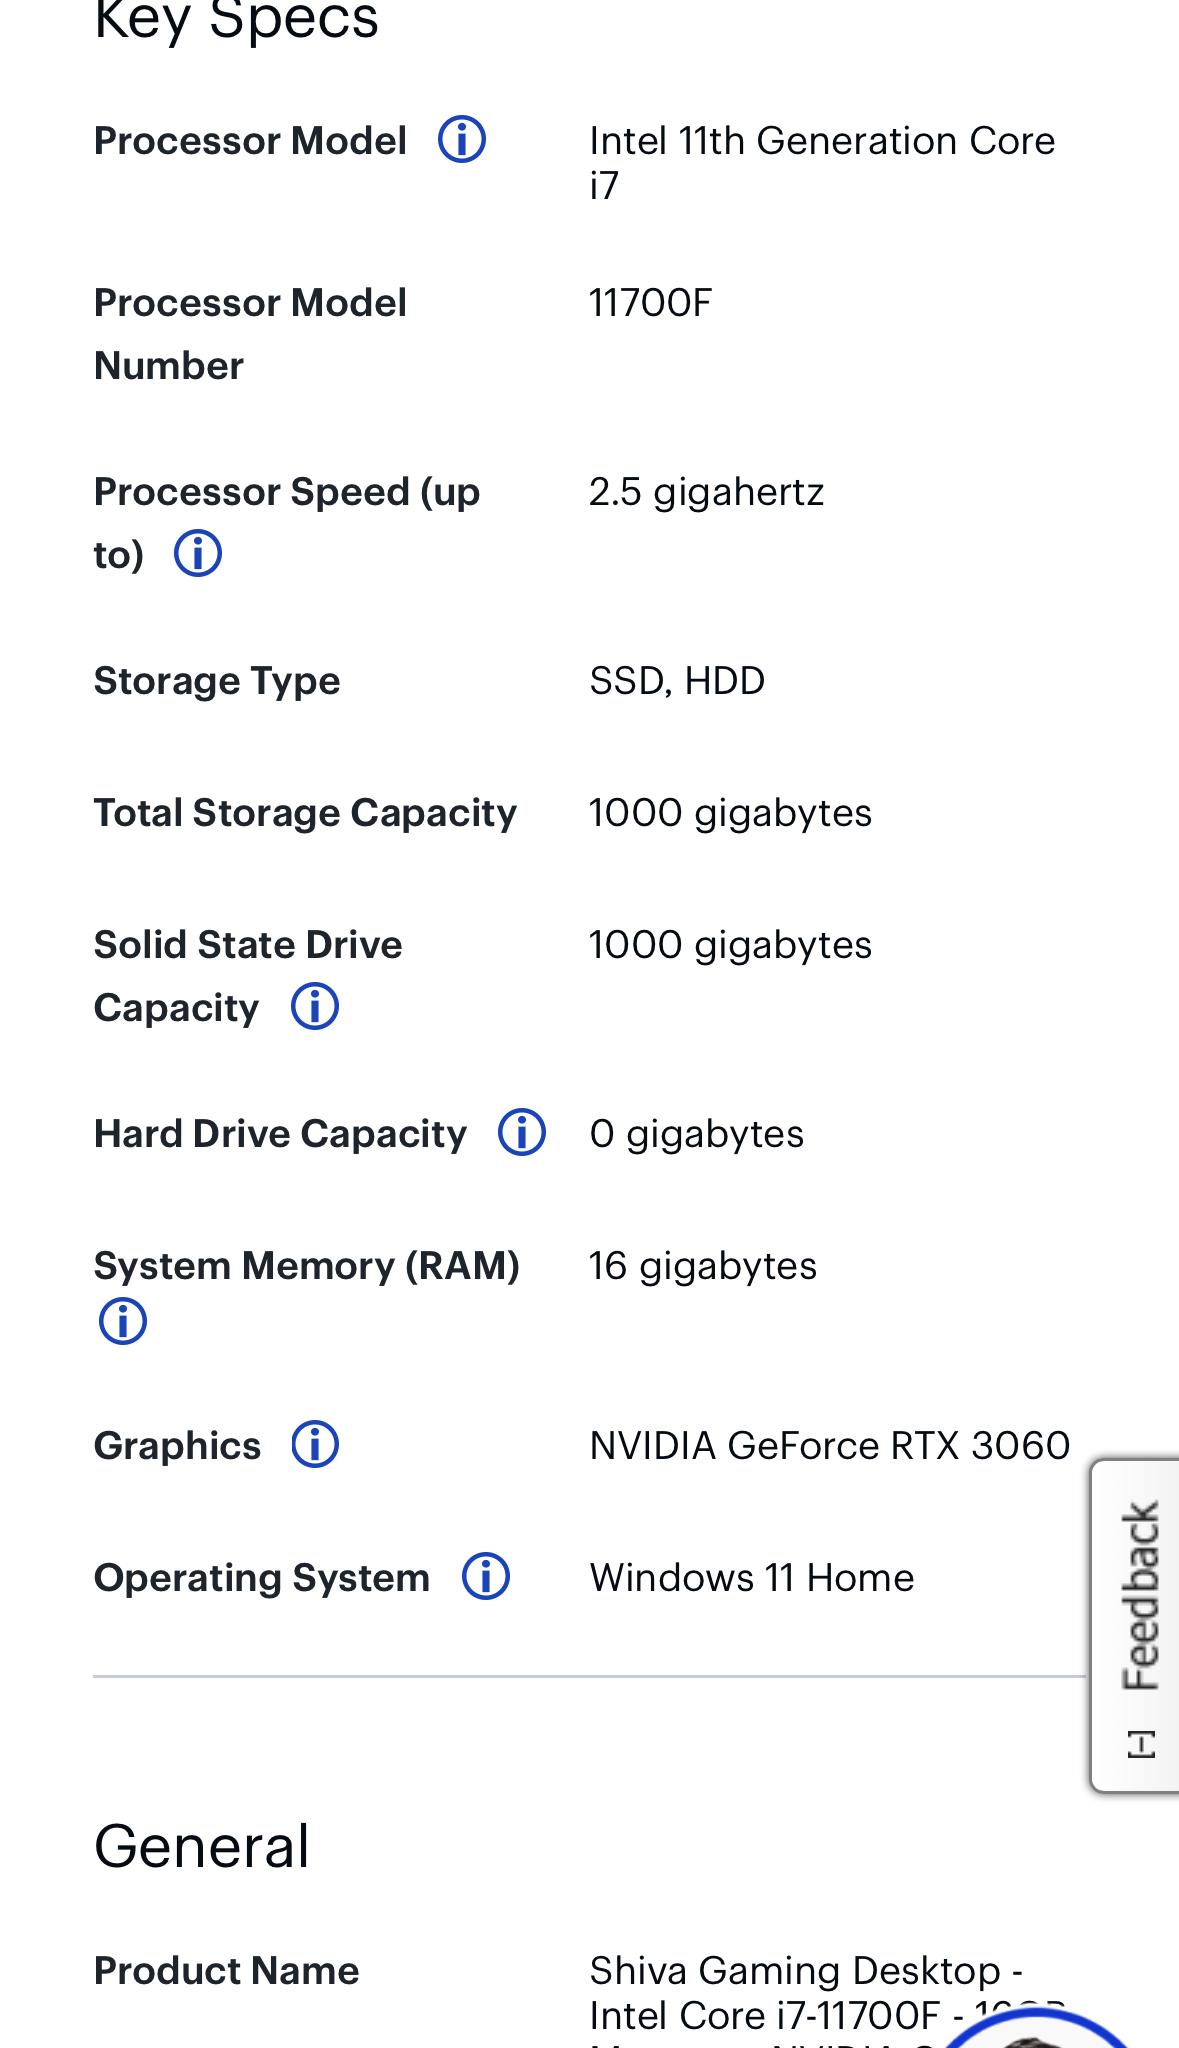
Task: Toggle the Processor Model info popover
Action: coord(463,140)
